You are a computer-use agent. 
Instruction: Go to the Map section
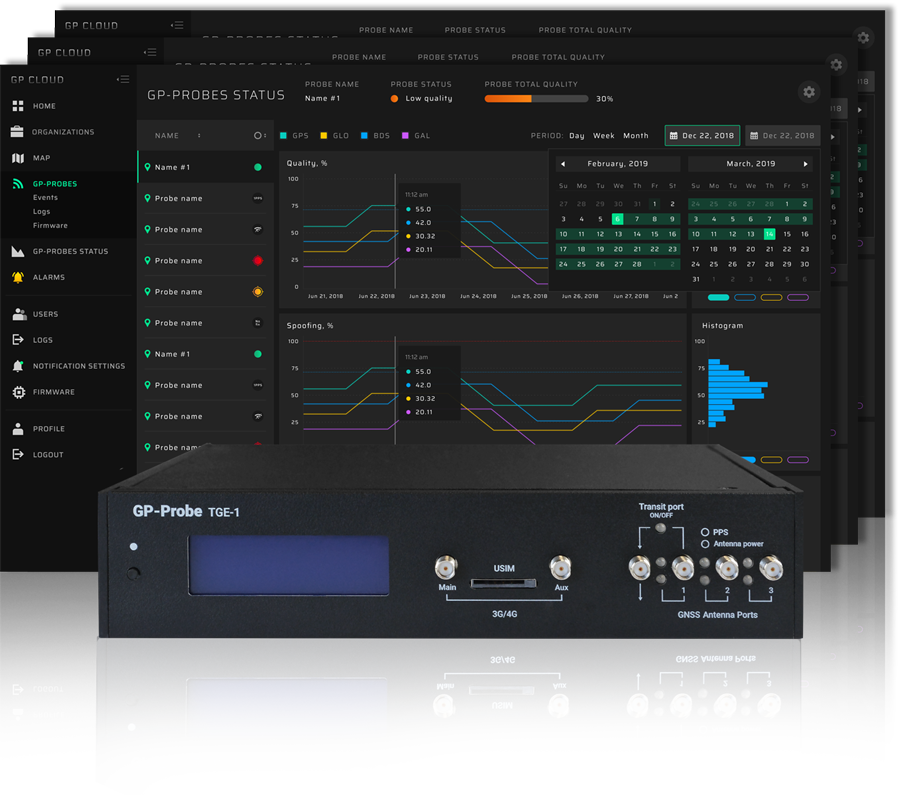(31, 158)
